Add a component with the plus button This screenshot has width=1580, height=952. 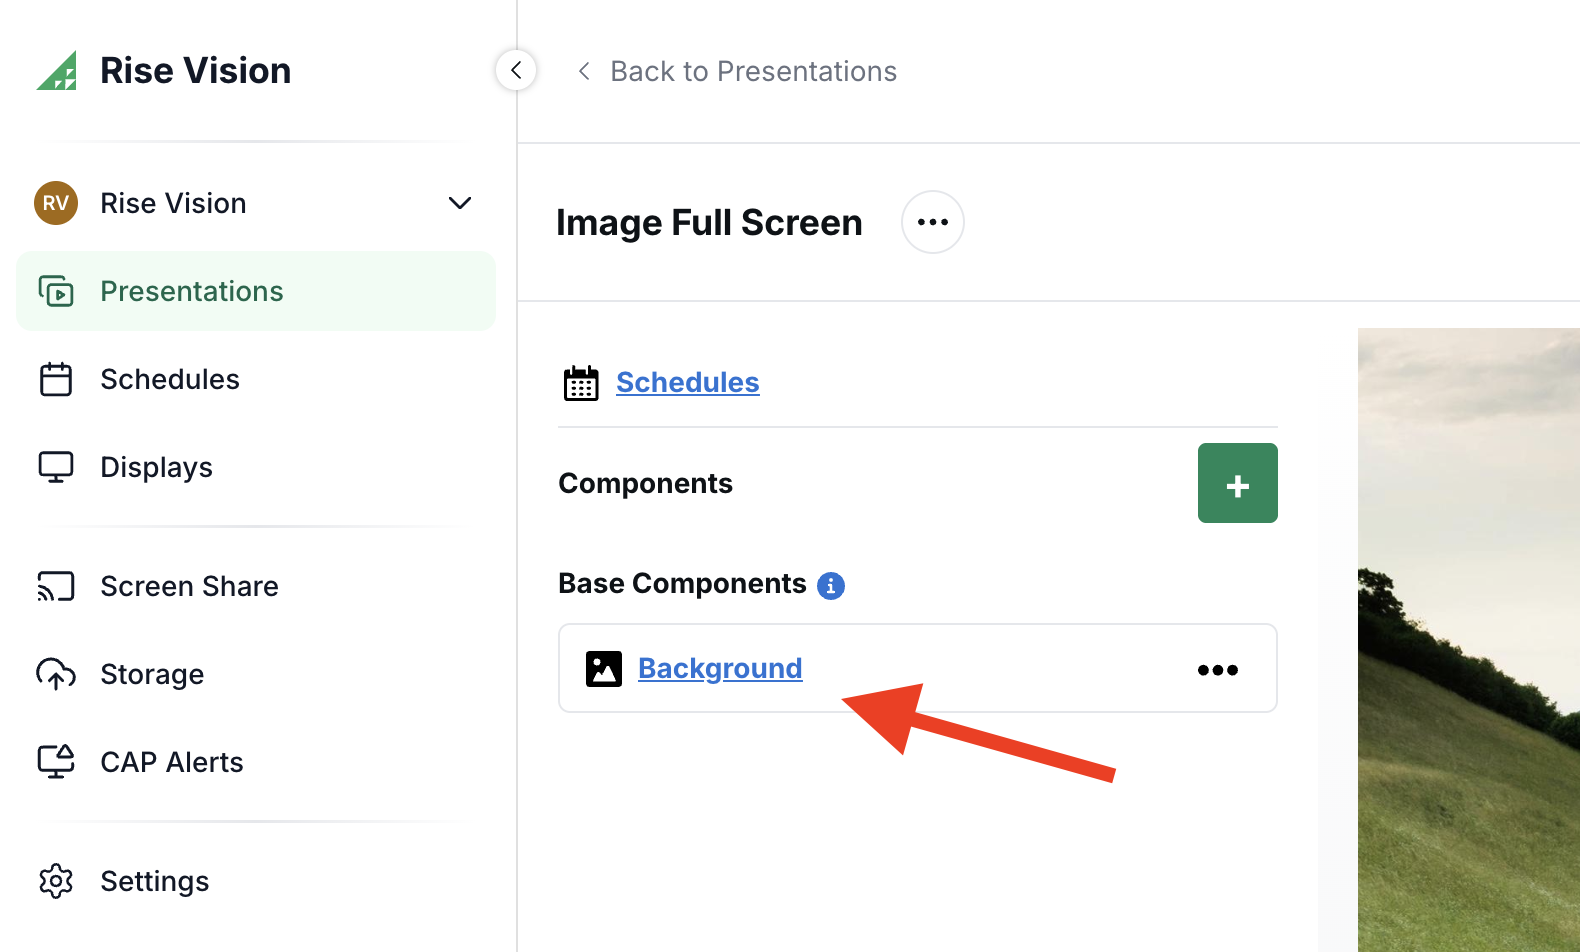coord(1237,483)
